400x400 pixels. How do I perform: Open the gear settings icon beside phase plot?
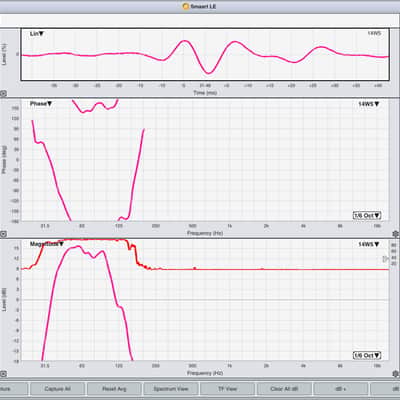point(395,234)
